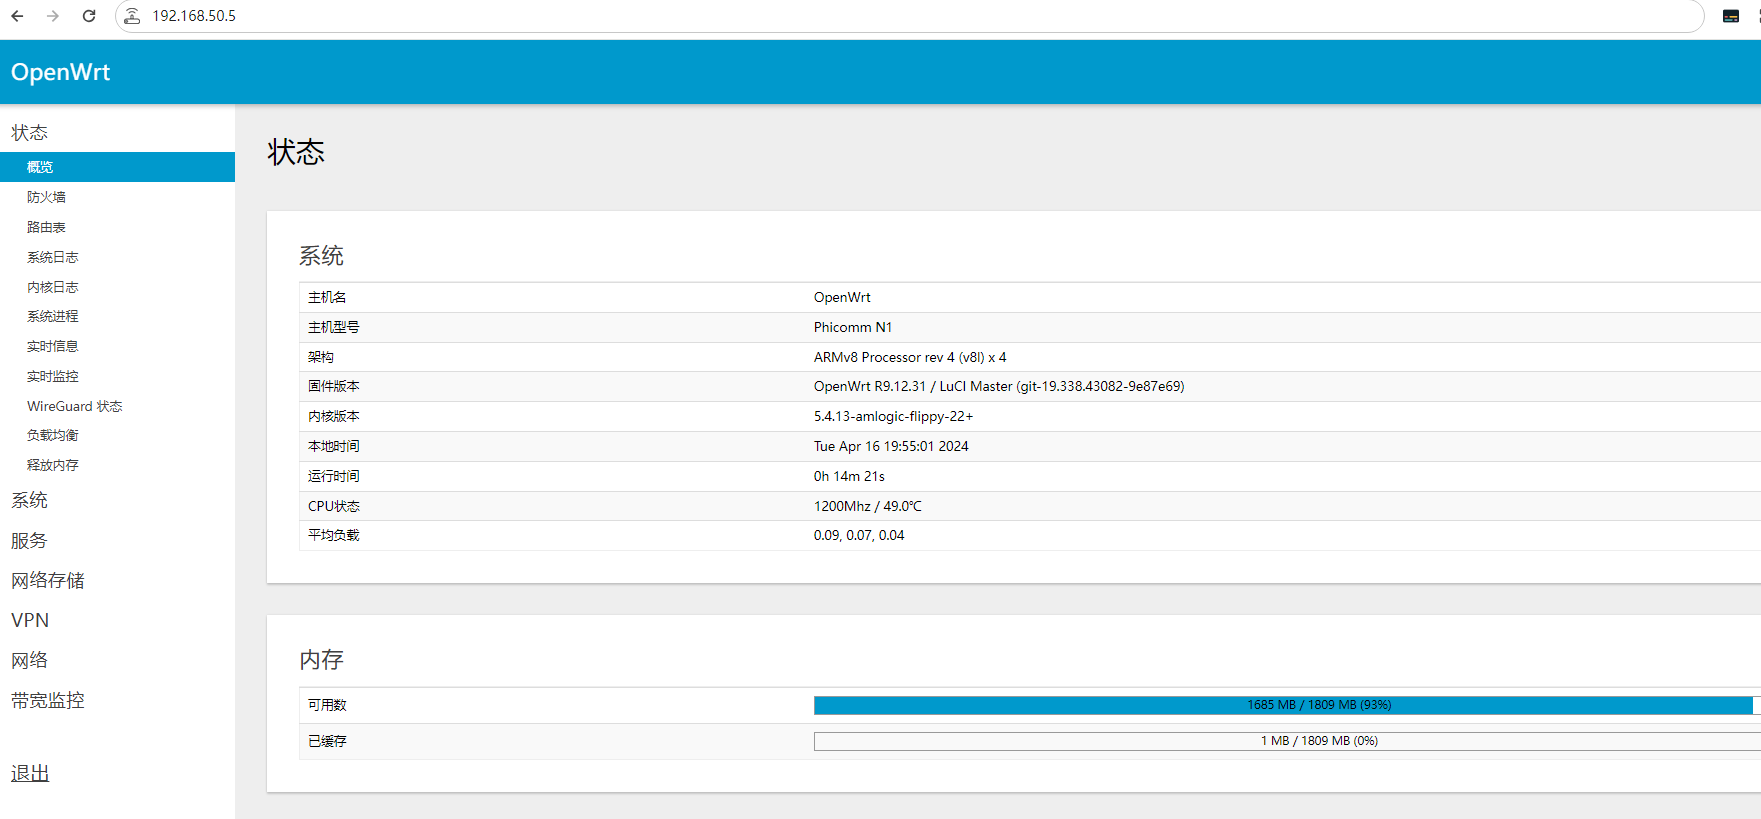This screenshot has height=819, width=1761.
Task: Select the Phicomm N1 model value
Action: [853, 327]
